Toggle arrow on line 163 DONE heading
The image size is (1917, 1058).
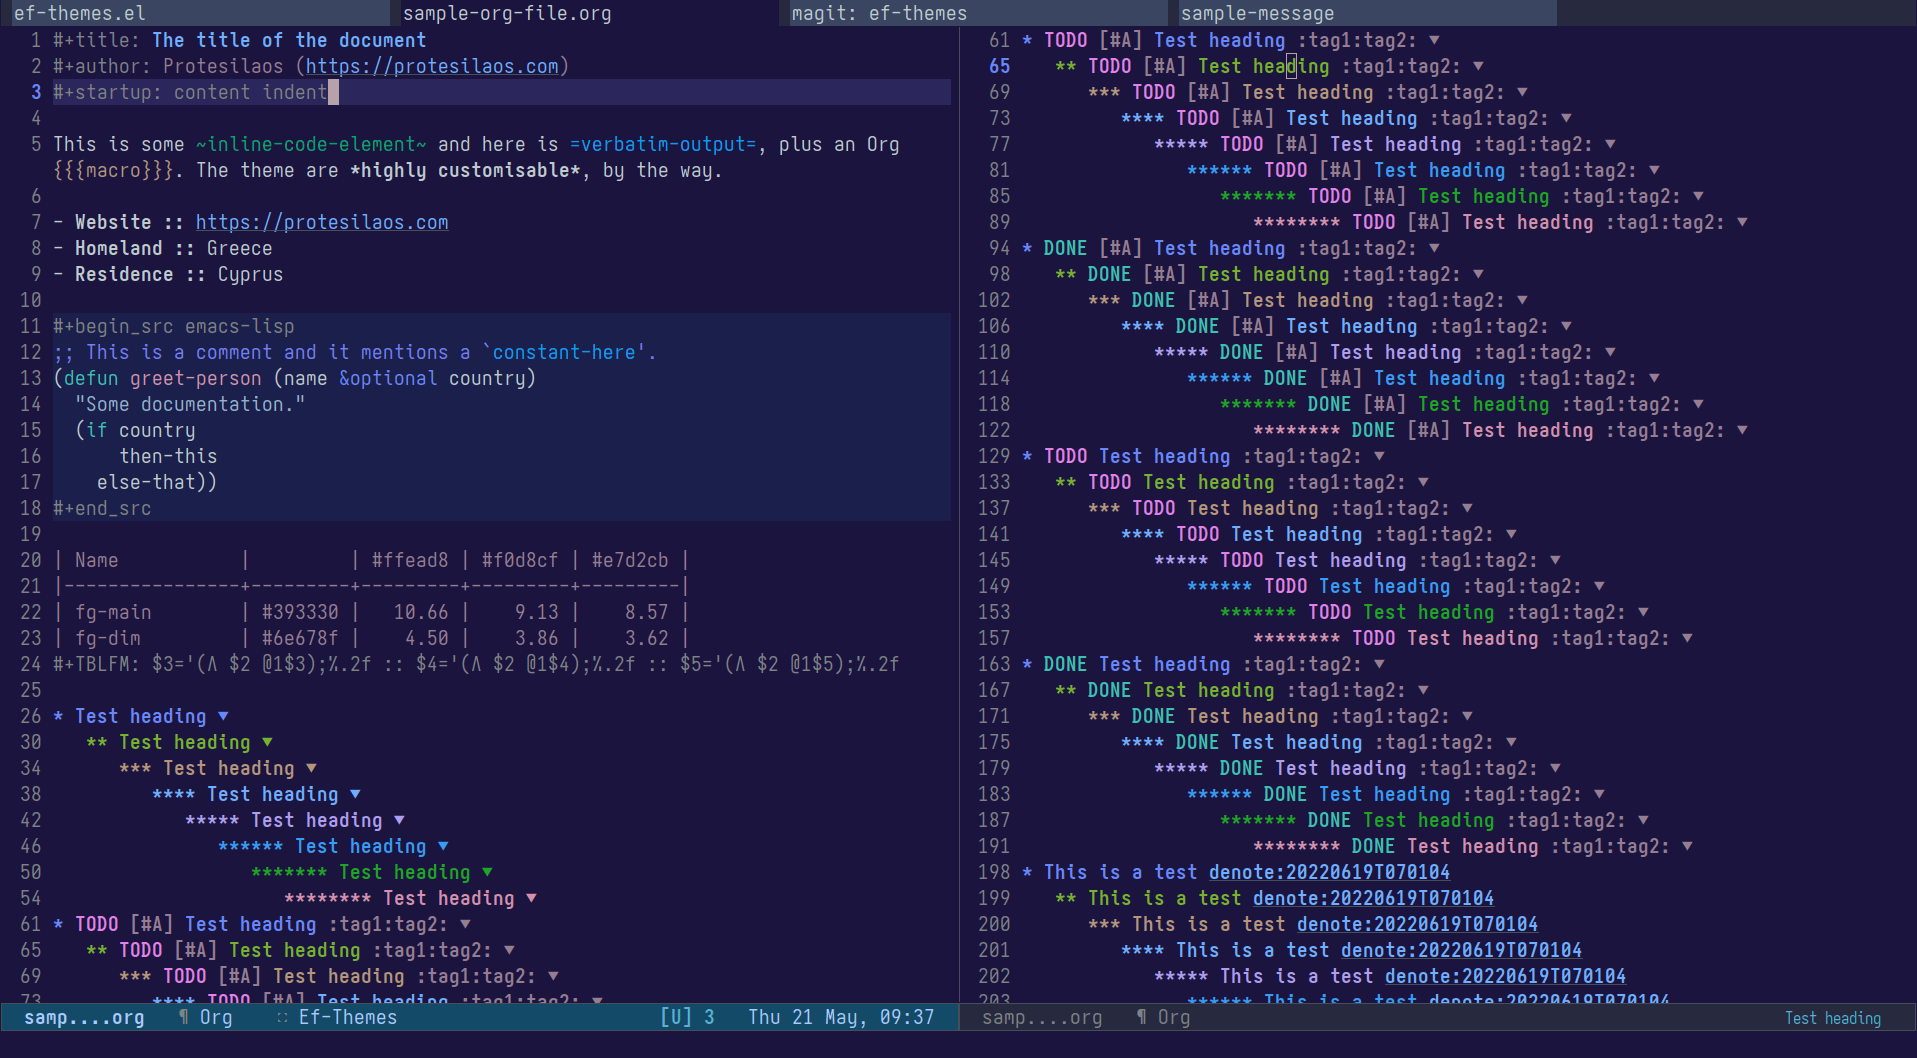[x=1379, y=664]
